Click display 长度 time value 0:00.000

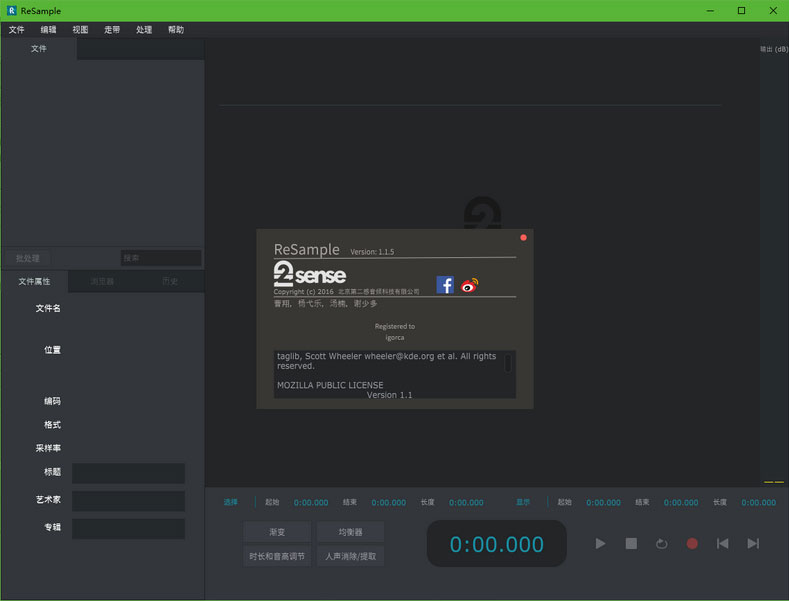(x=758, y=502)
